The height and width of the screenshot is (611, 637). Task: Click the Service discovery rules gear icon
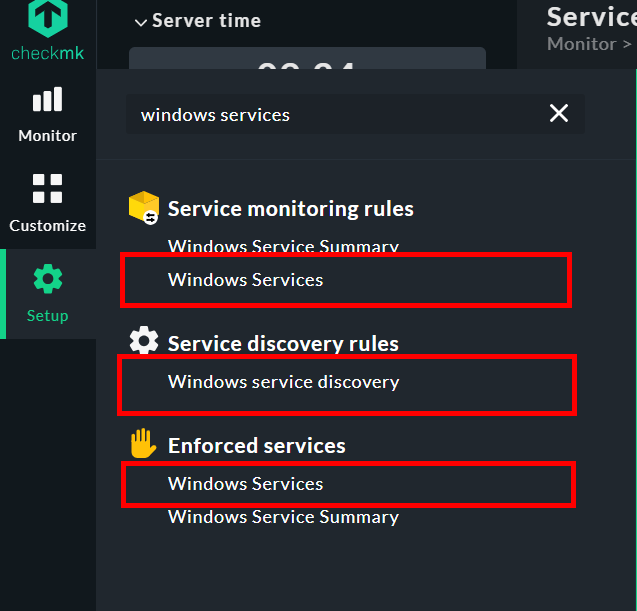[144, 343]
